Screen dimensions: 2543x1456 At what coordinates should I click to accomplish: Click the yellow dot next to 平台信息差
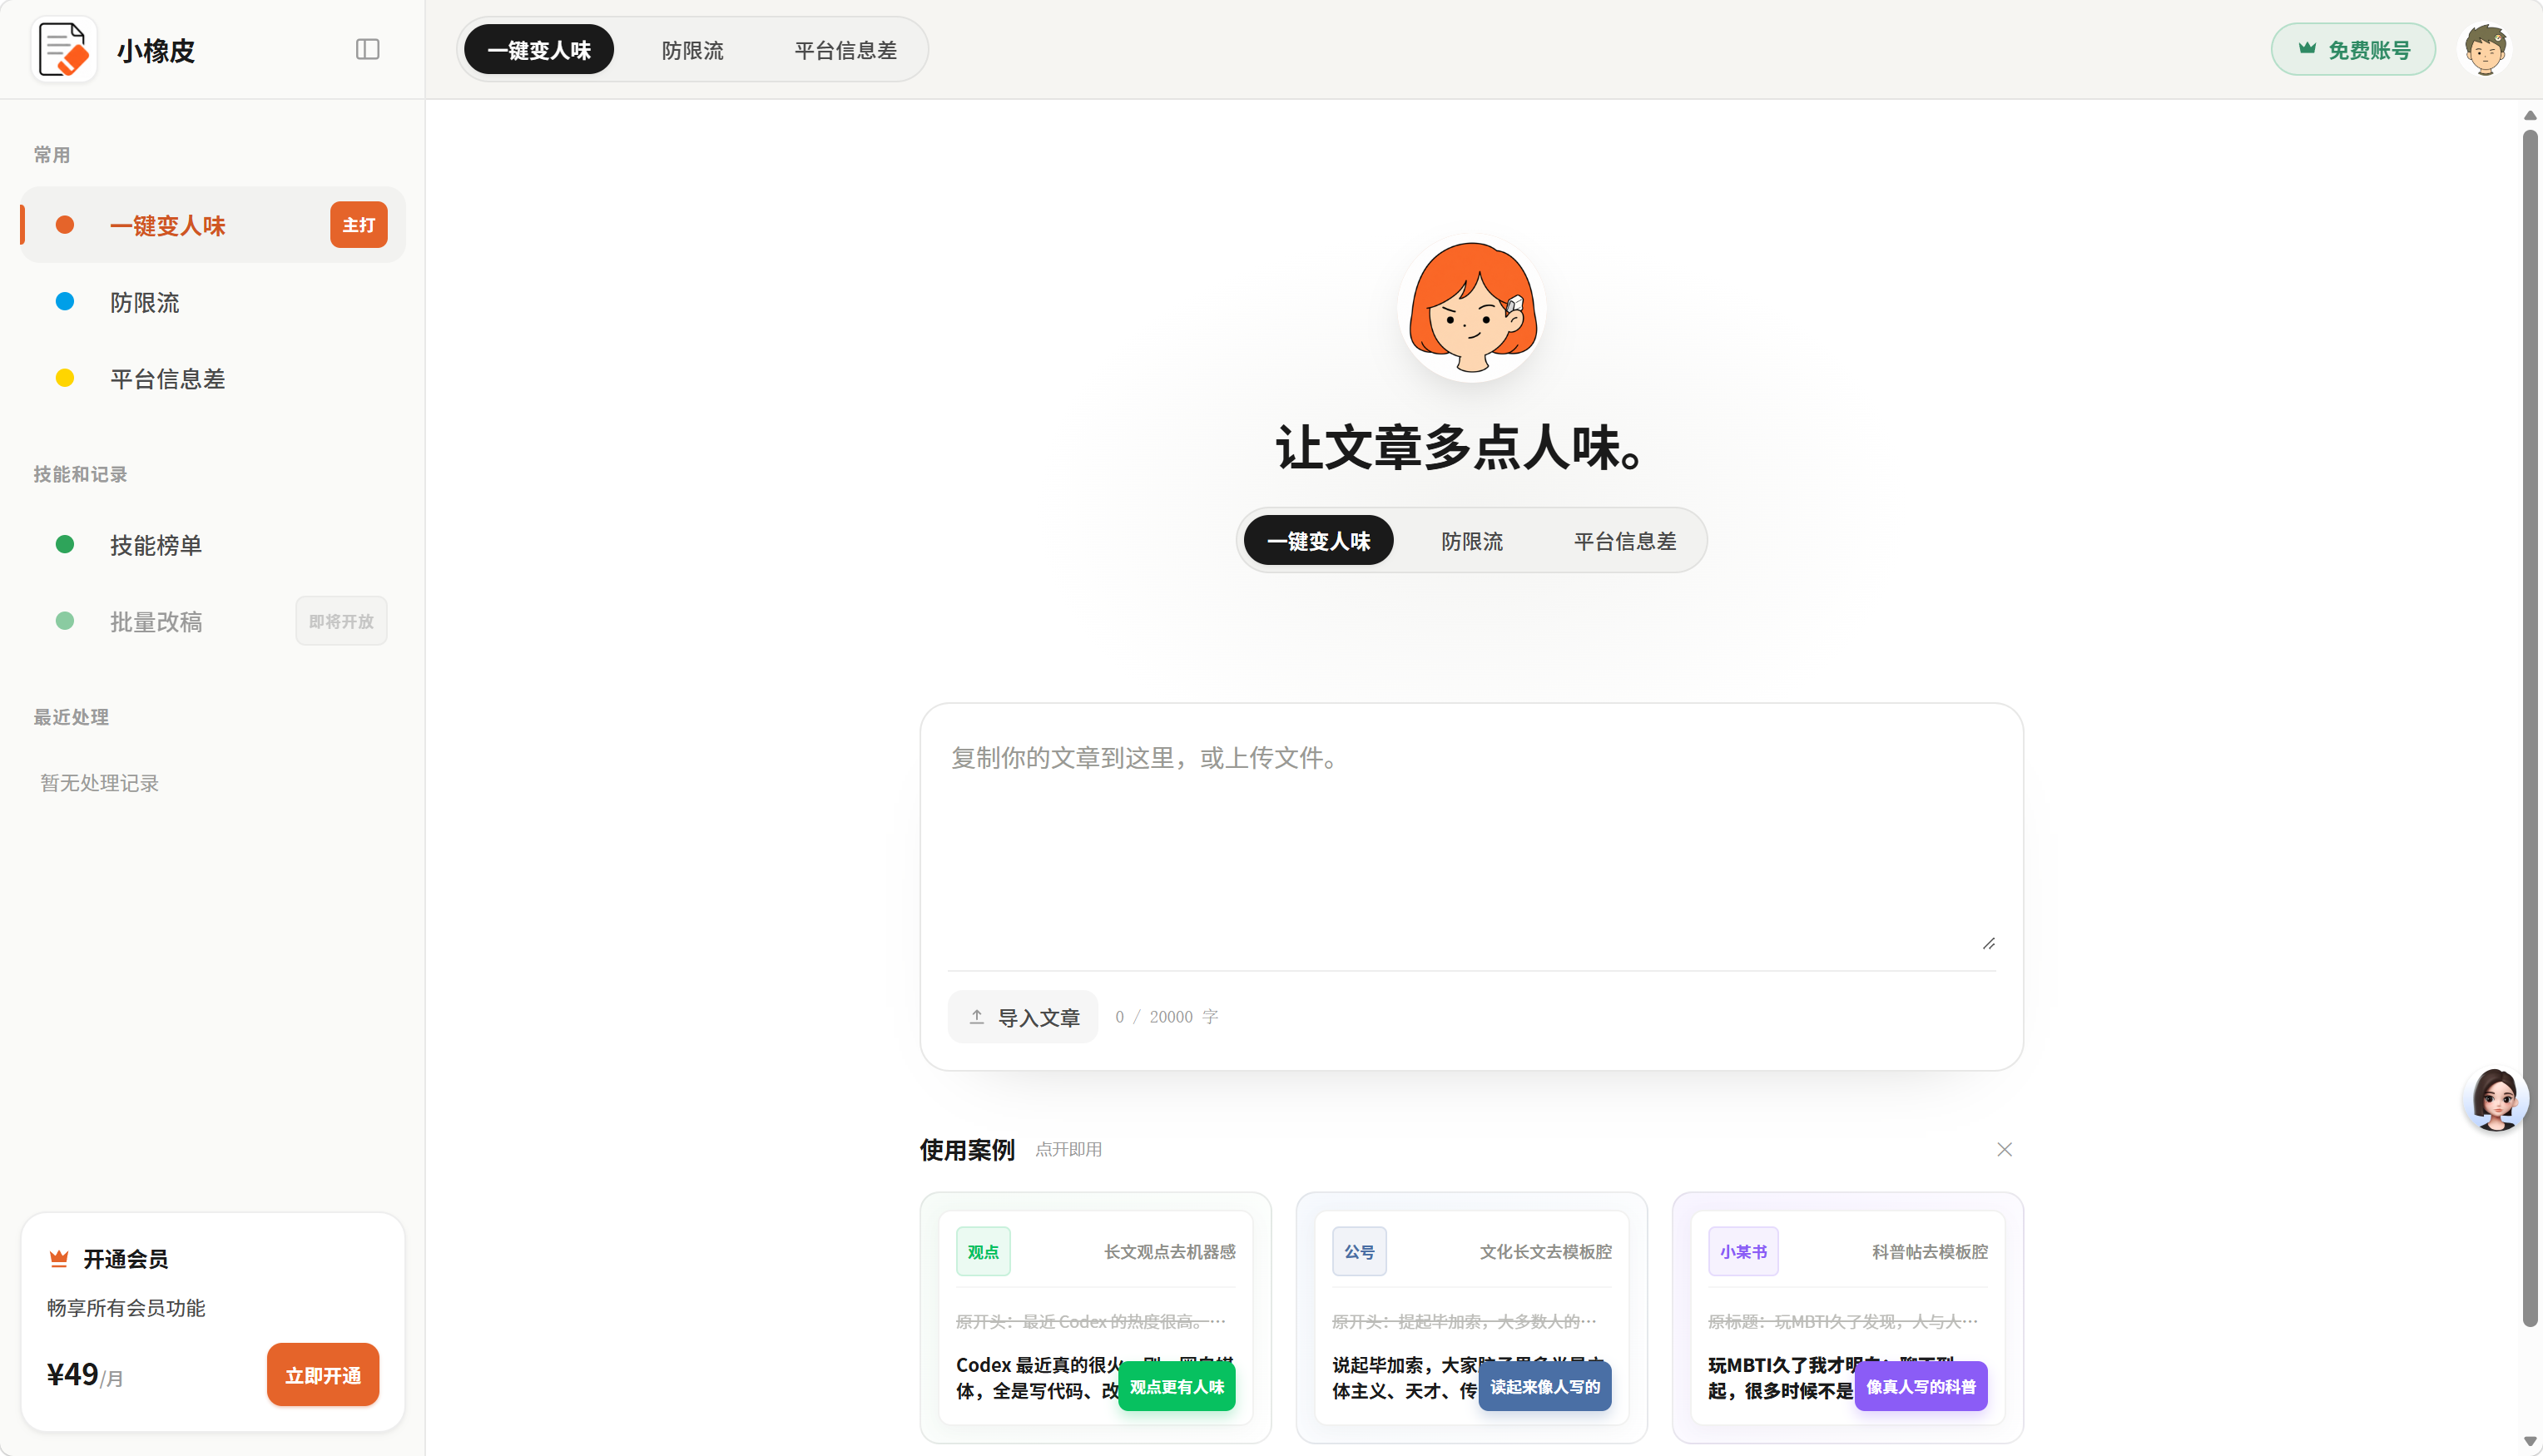click(x=65, y=379)
